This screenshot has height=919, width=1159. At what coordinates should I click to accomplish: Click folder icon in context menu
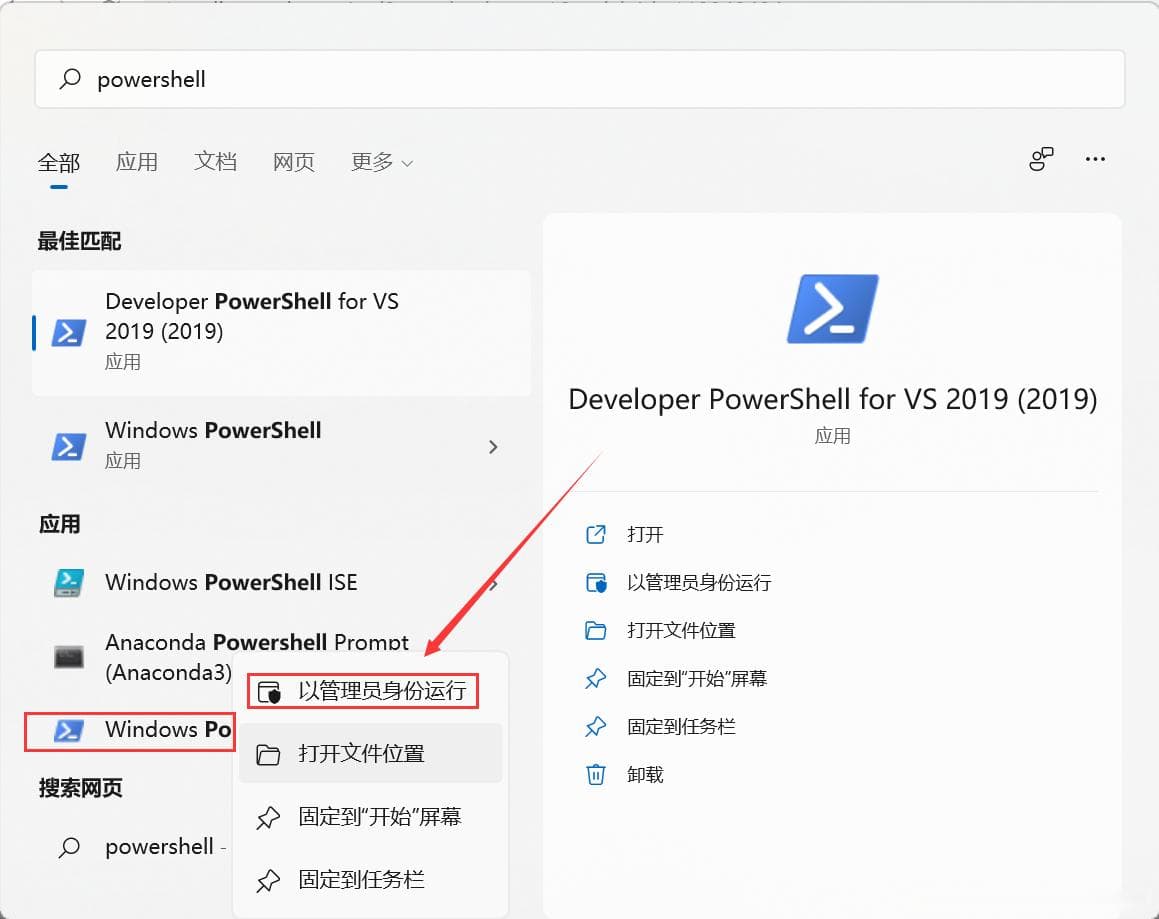click(x=268, y=755)
